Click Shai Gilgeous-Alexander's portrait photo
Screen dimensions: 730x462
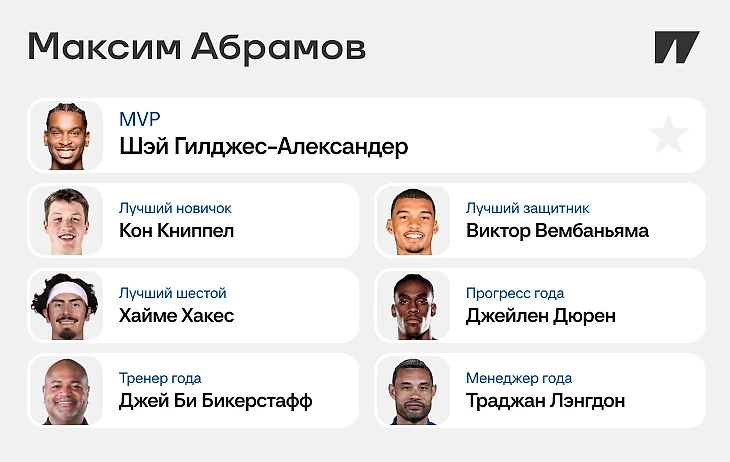coord(67,136)
